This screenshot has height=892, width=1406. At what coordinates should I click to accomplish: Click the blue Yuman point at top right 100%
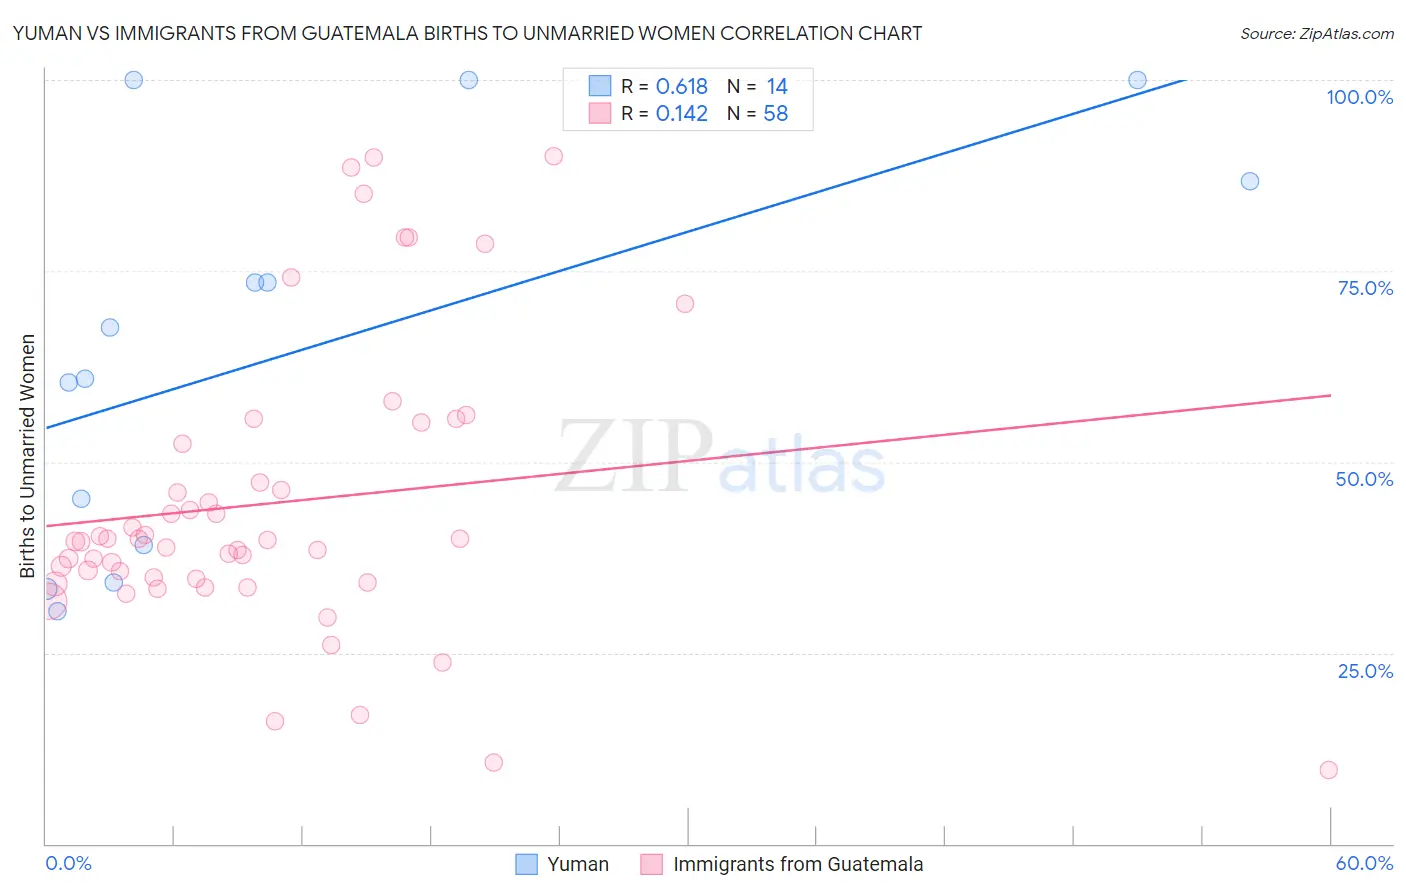[x=1137, y=80]
